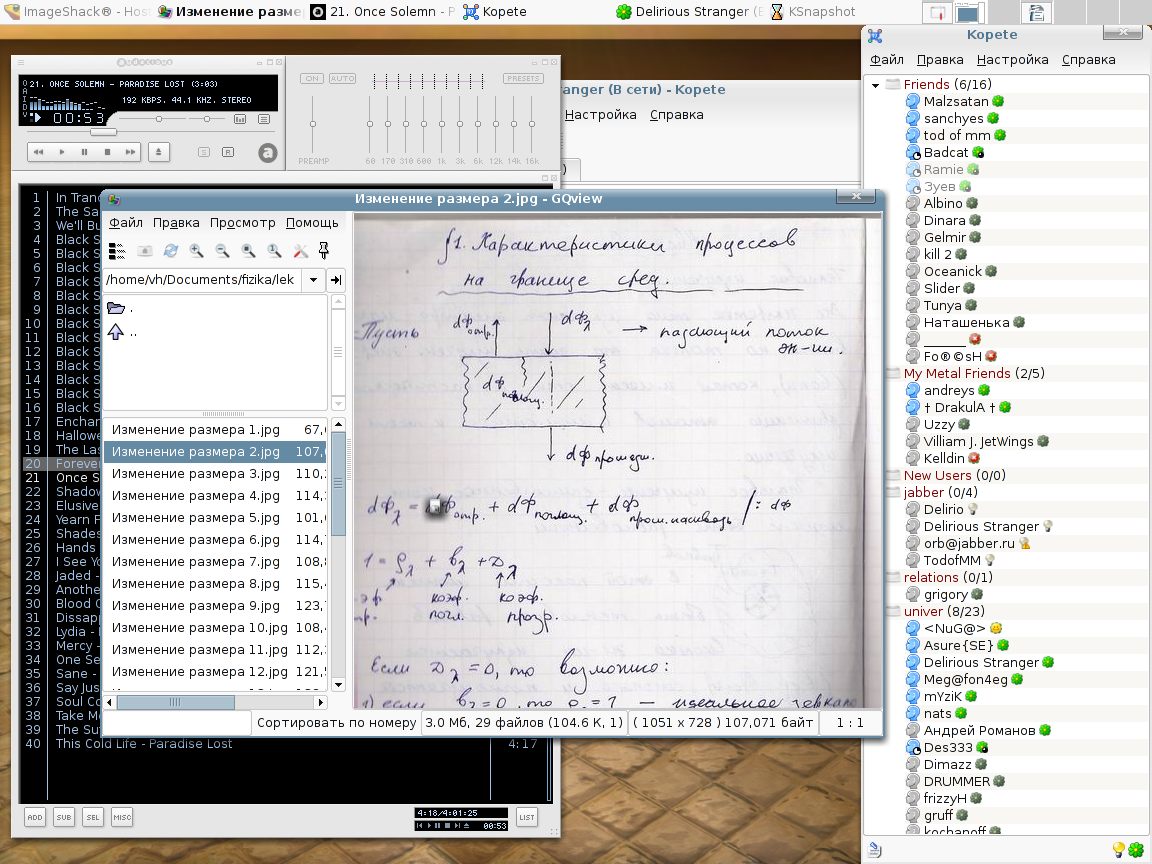Set zoom to 1:1 in GQview toolbar
The height and width of the screenshot is (864, 1152).
274,251
